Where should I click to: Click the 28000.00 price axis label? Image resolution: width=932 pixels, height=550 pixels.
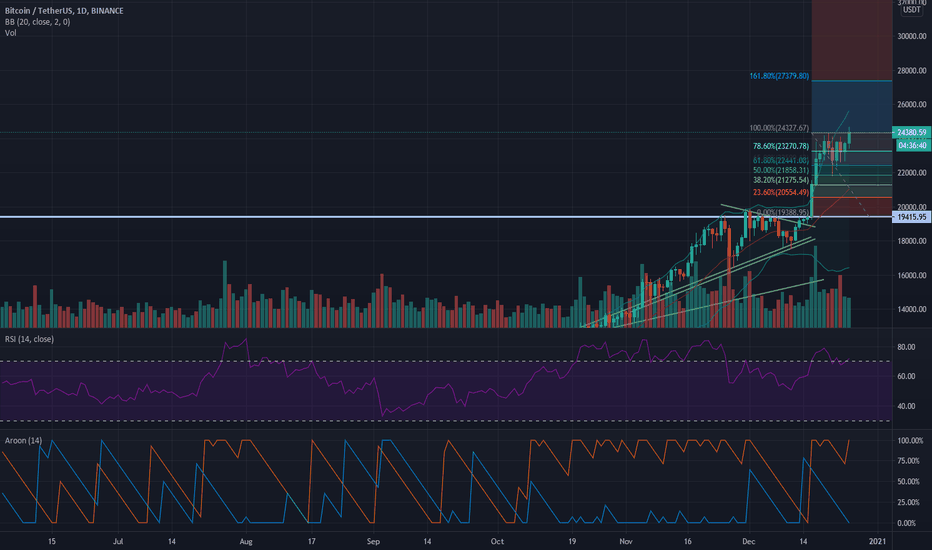pyautogui.click(x=912, y=71)
